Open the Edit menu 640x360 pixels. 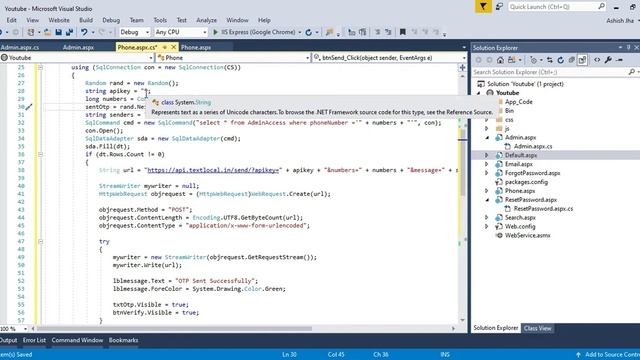tap(11, 20)
